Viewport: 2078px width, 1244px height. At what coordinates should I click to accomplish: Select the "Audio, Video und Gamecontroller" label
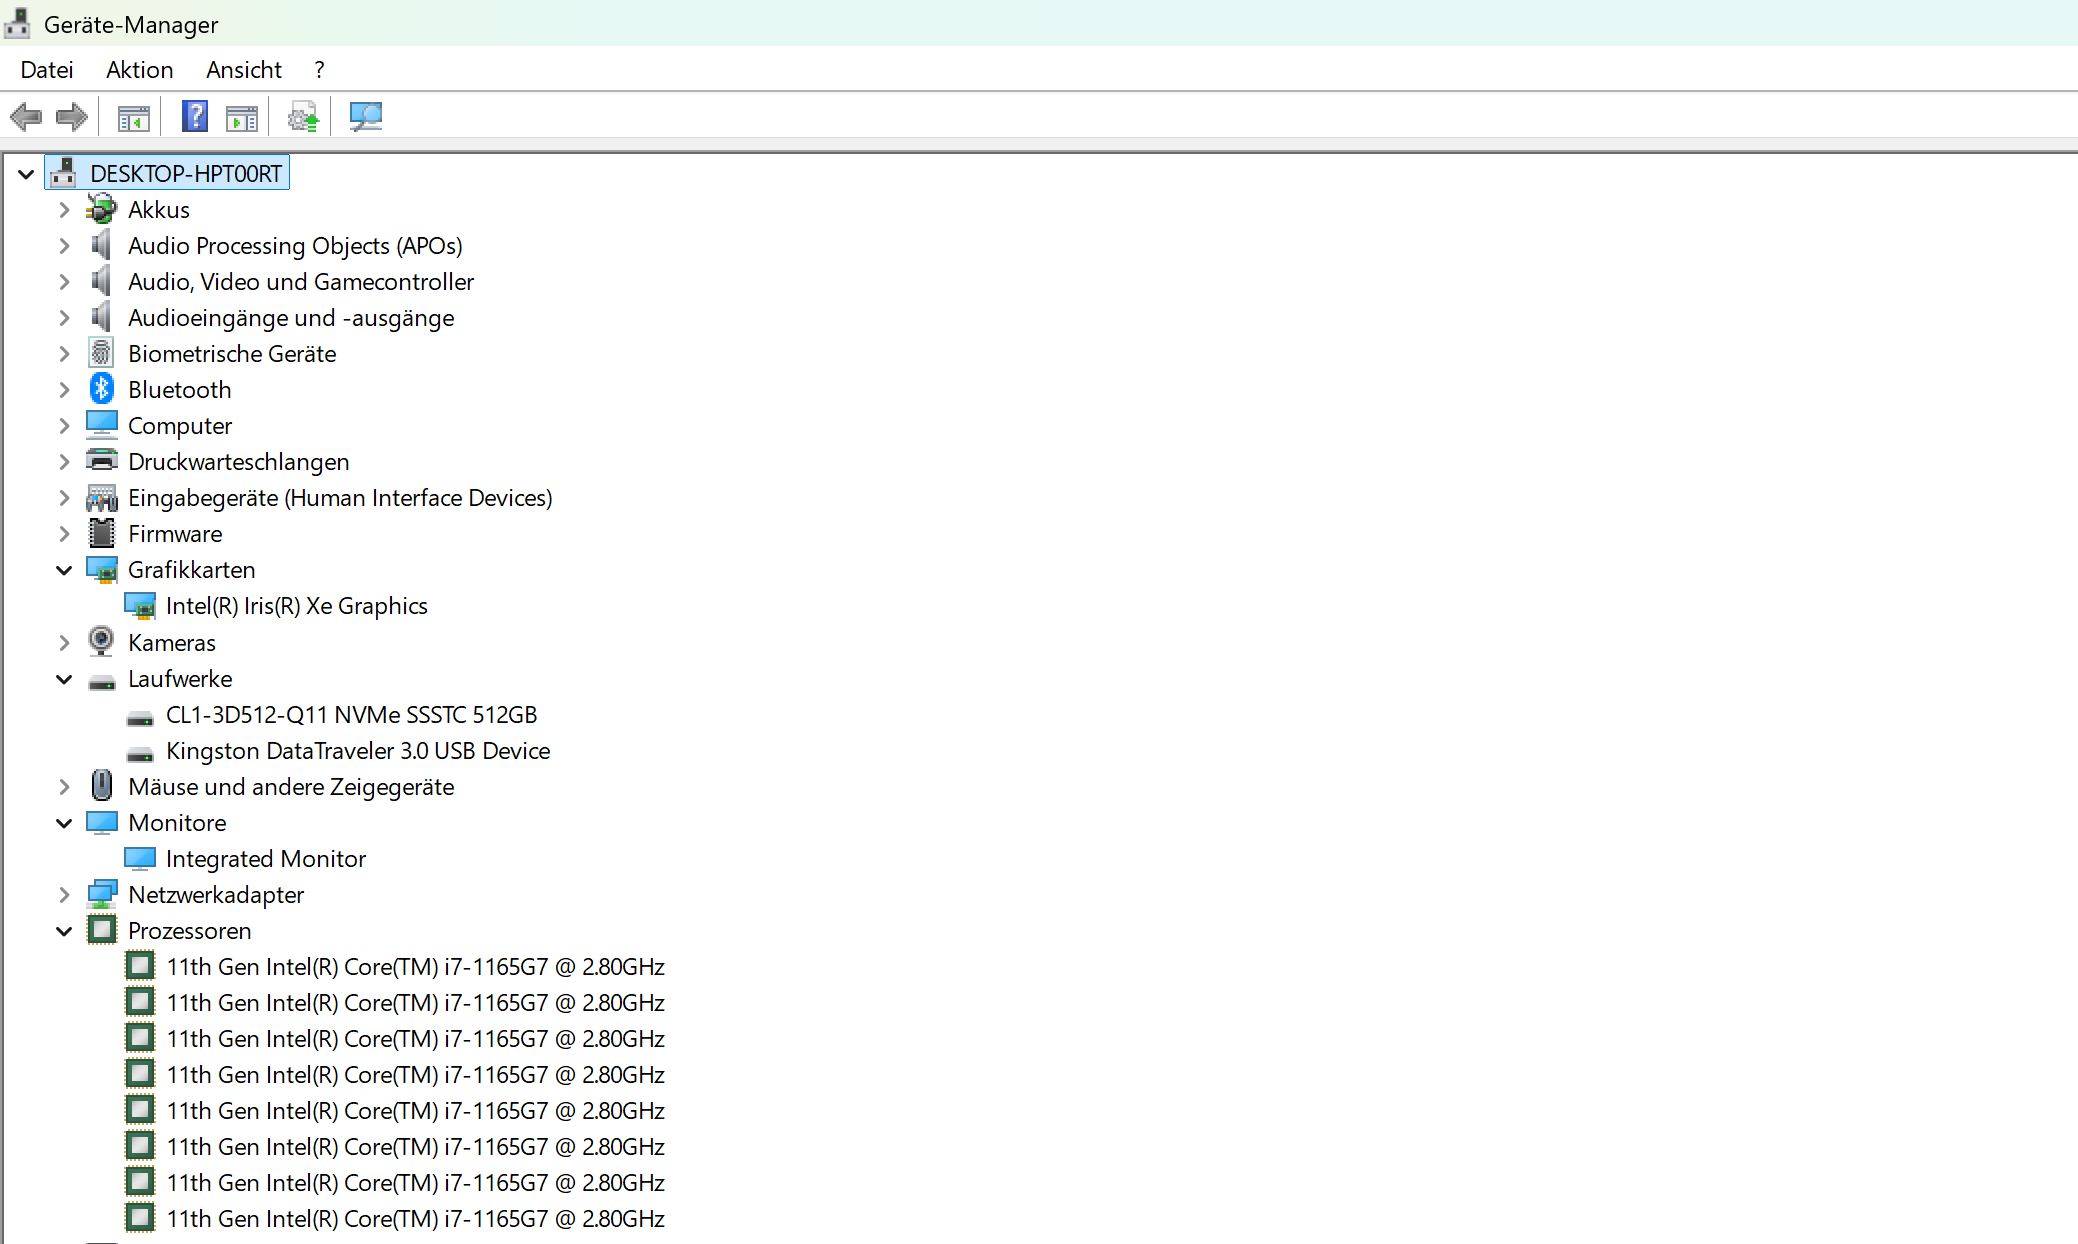tap(301, 282)
